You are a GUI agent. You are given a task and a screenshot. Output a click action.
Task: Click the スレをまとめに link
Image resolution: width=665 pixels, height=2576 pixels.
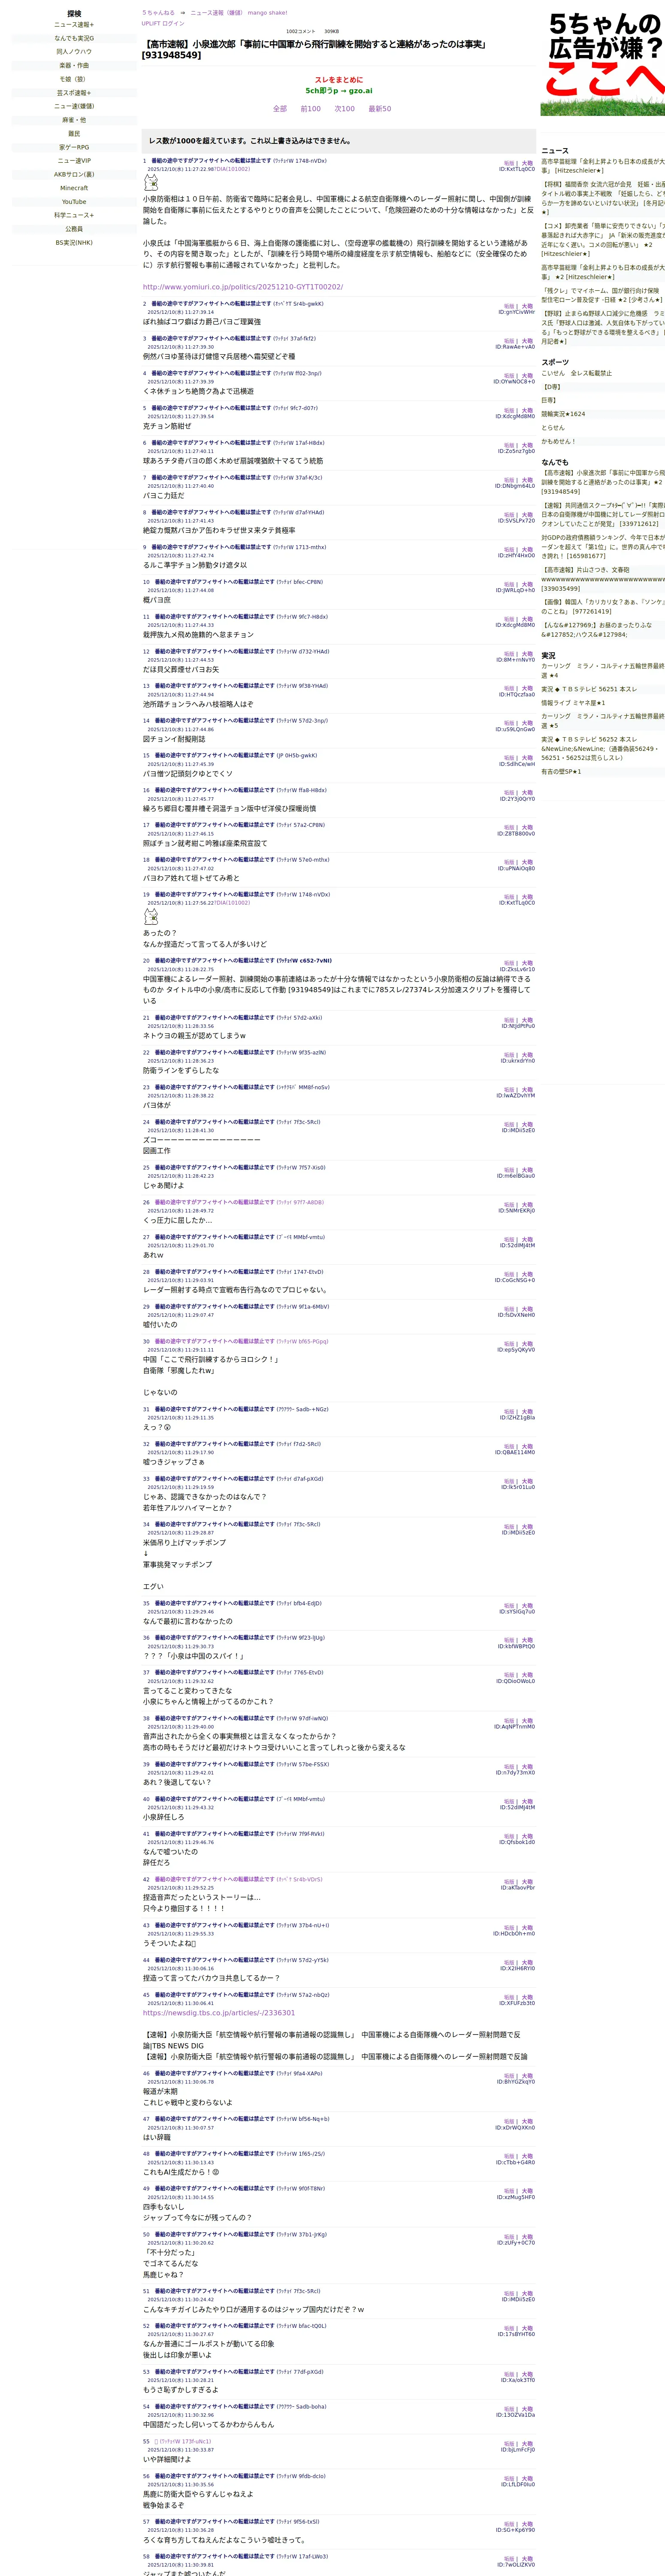click(339, 80)
